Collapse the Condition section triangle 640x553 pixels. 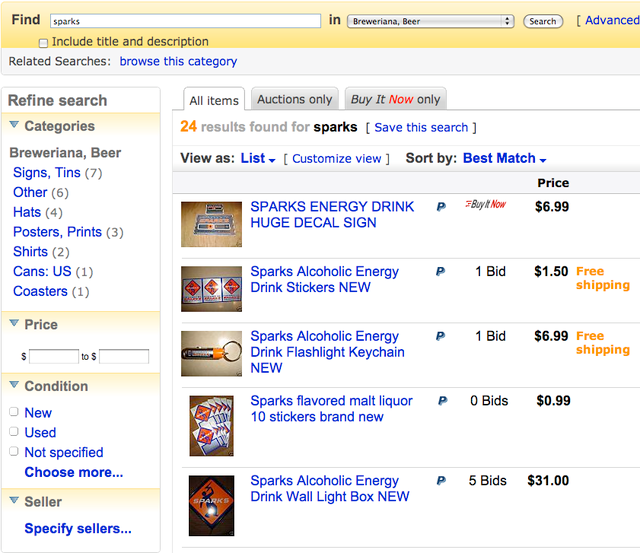[14, 384]
